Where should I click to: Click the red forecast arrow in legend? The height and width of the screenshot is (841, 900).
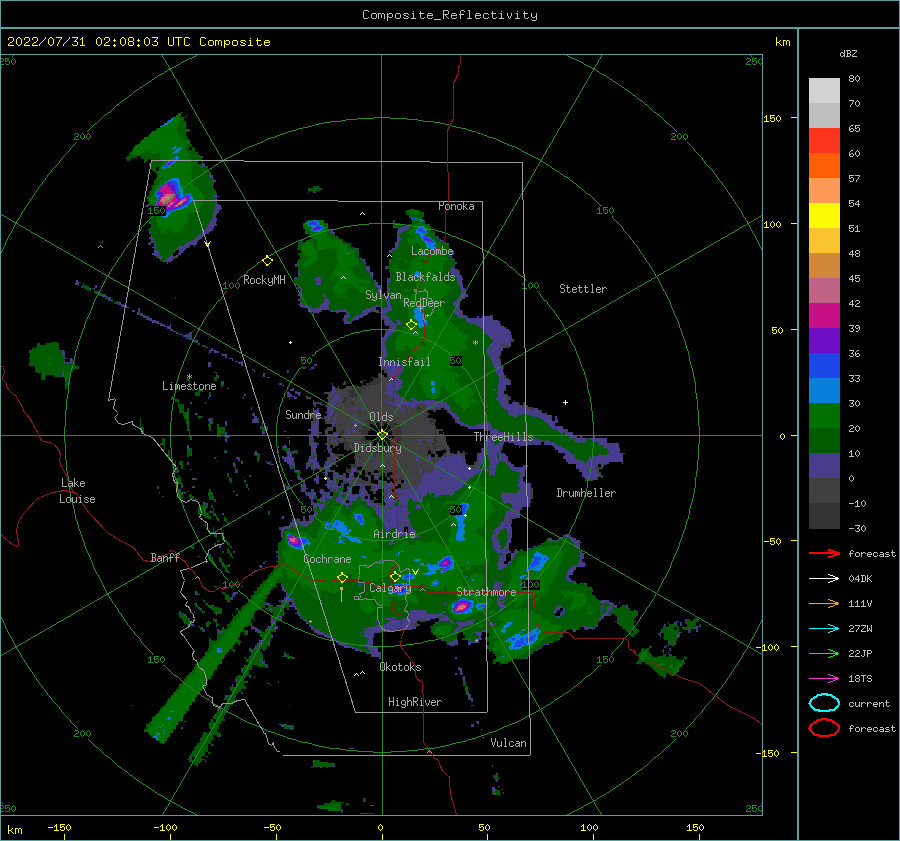pyautogui.click(x=824, y=553)
